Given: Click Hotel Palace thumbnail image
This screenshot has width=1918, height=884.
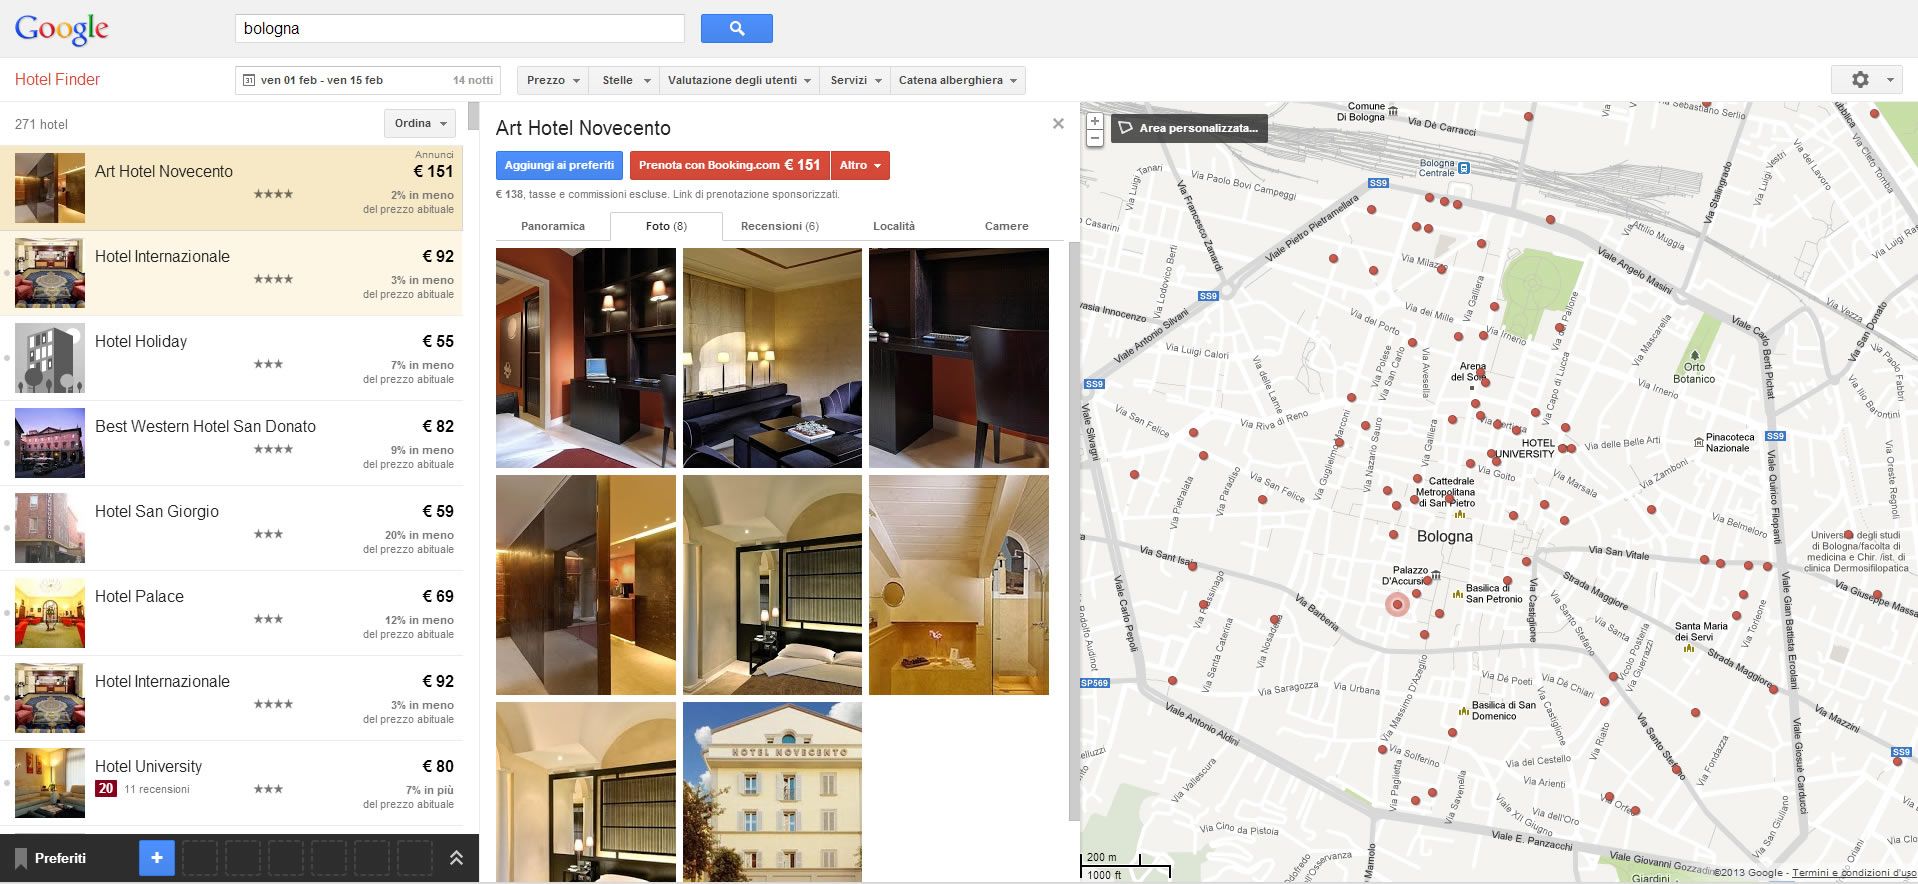Looking at the screenshot, I should tap(50, 613).
